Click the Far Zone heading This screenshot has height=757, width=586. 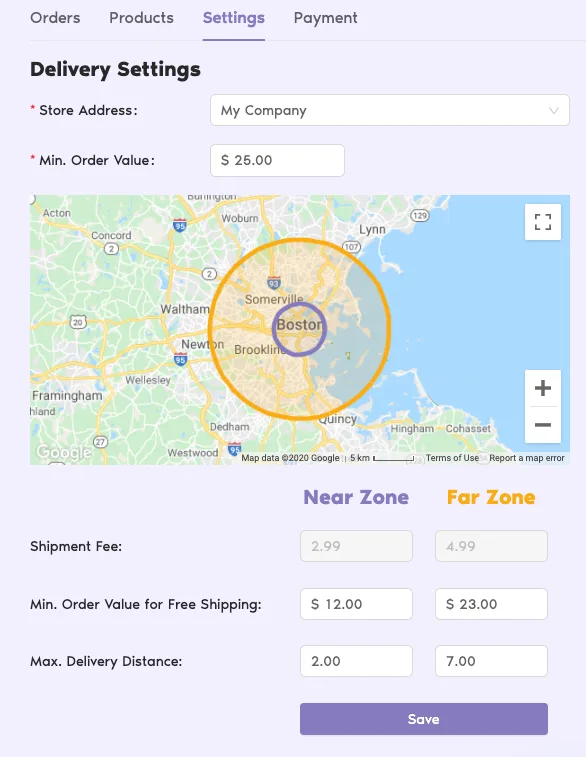(x=491, y=497)
